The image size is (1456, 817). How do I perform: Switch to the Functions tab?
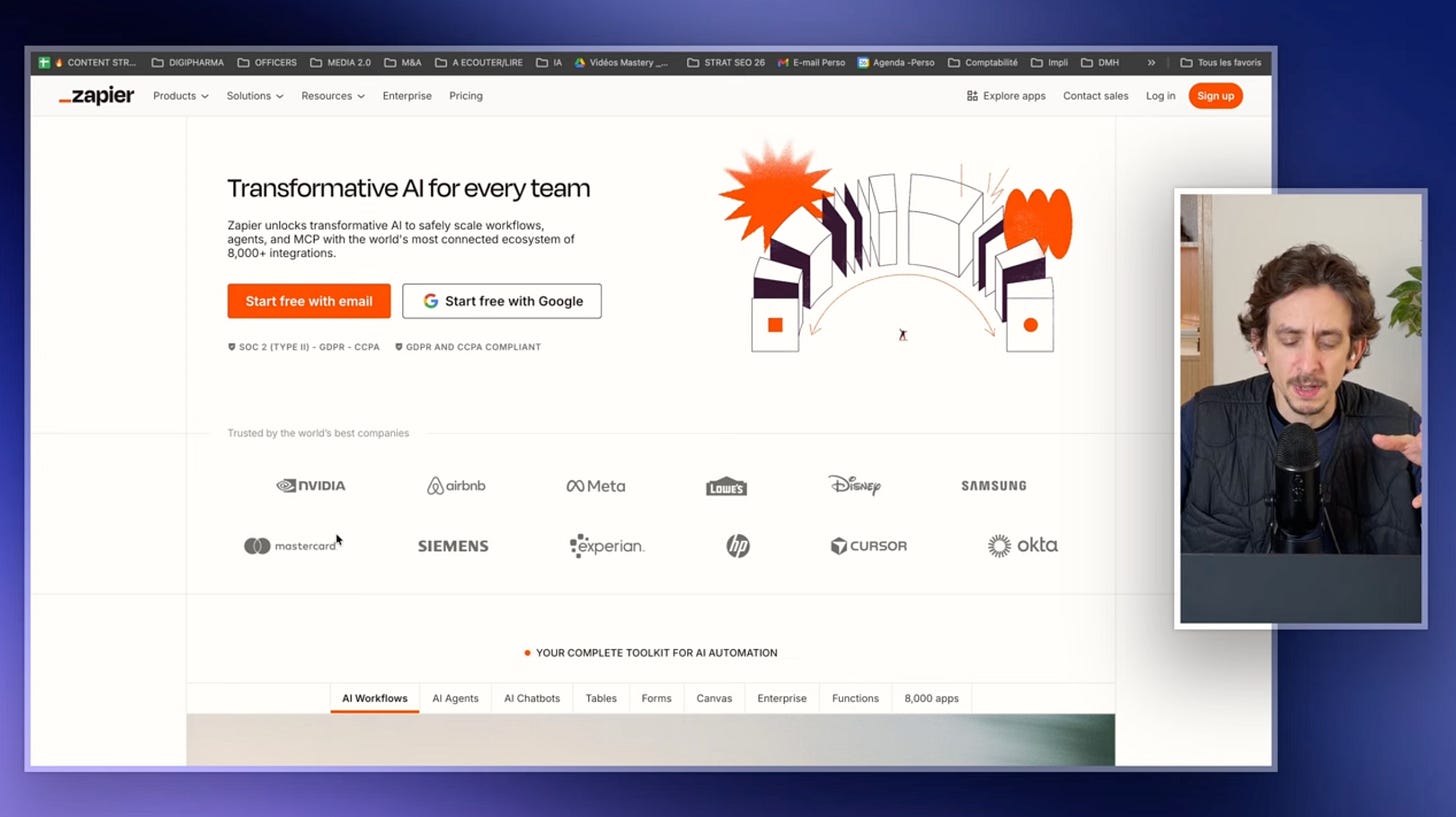pos(855,698)
